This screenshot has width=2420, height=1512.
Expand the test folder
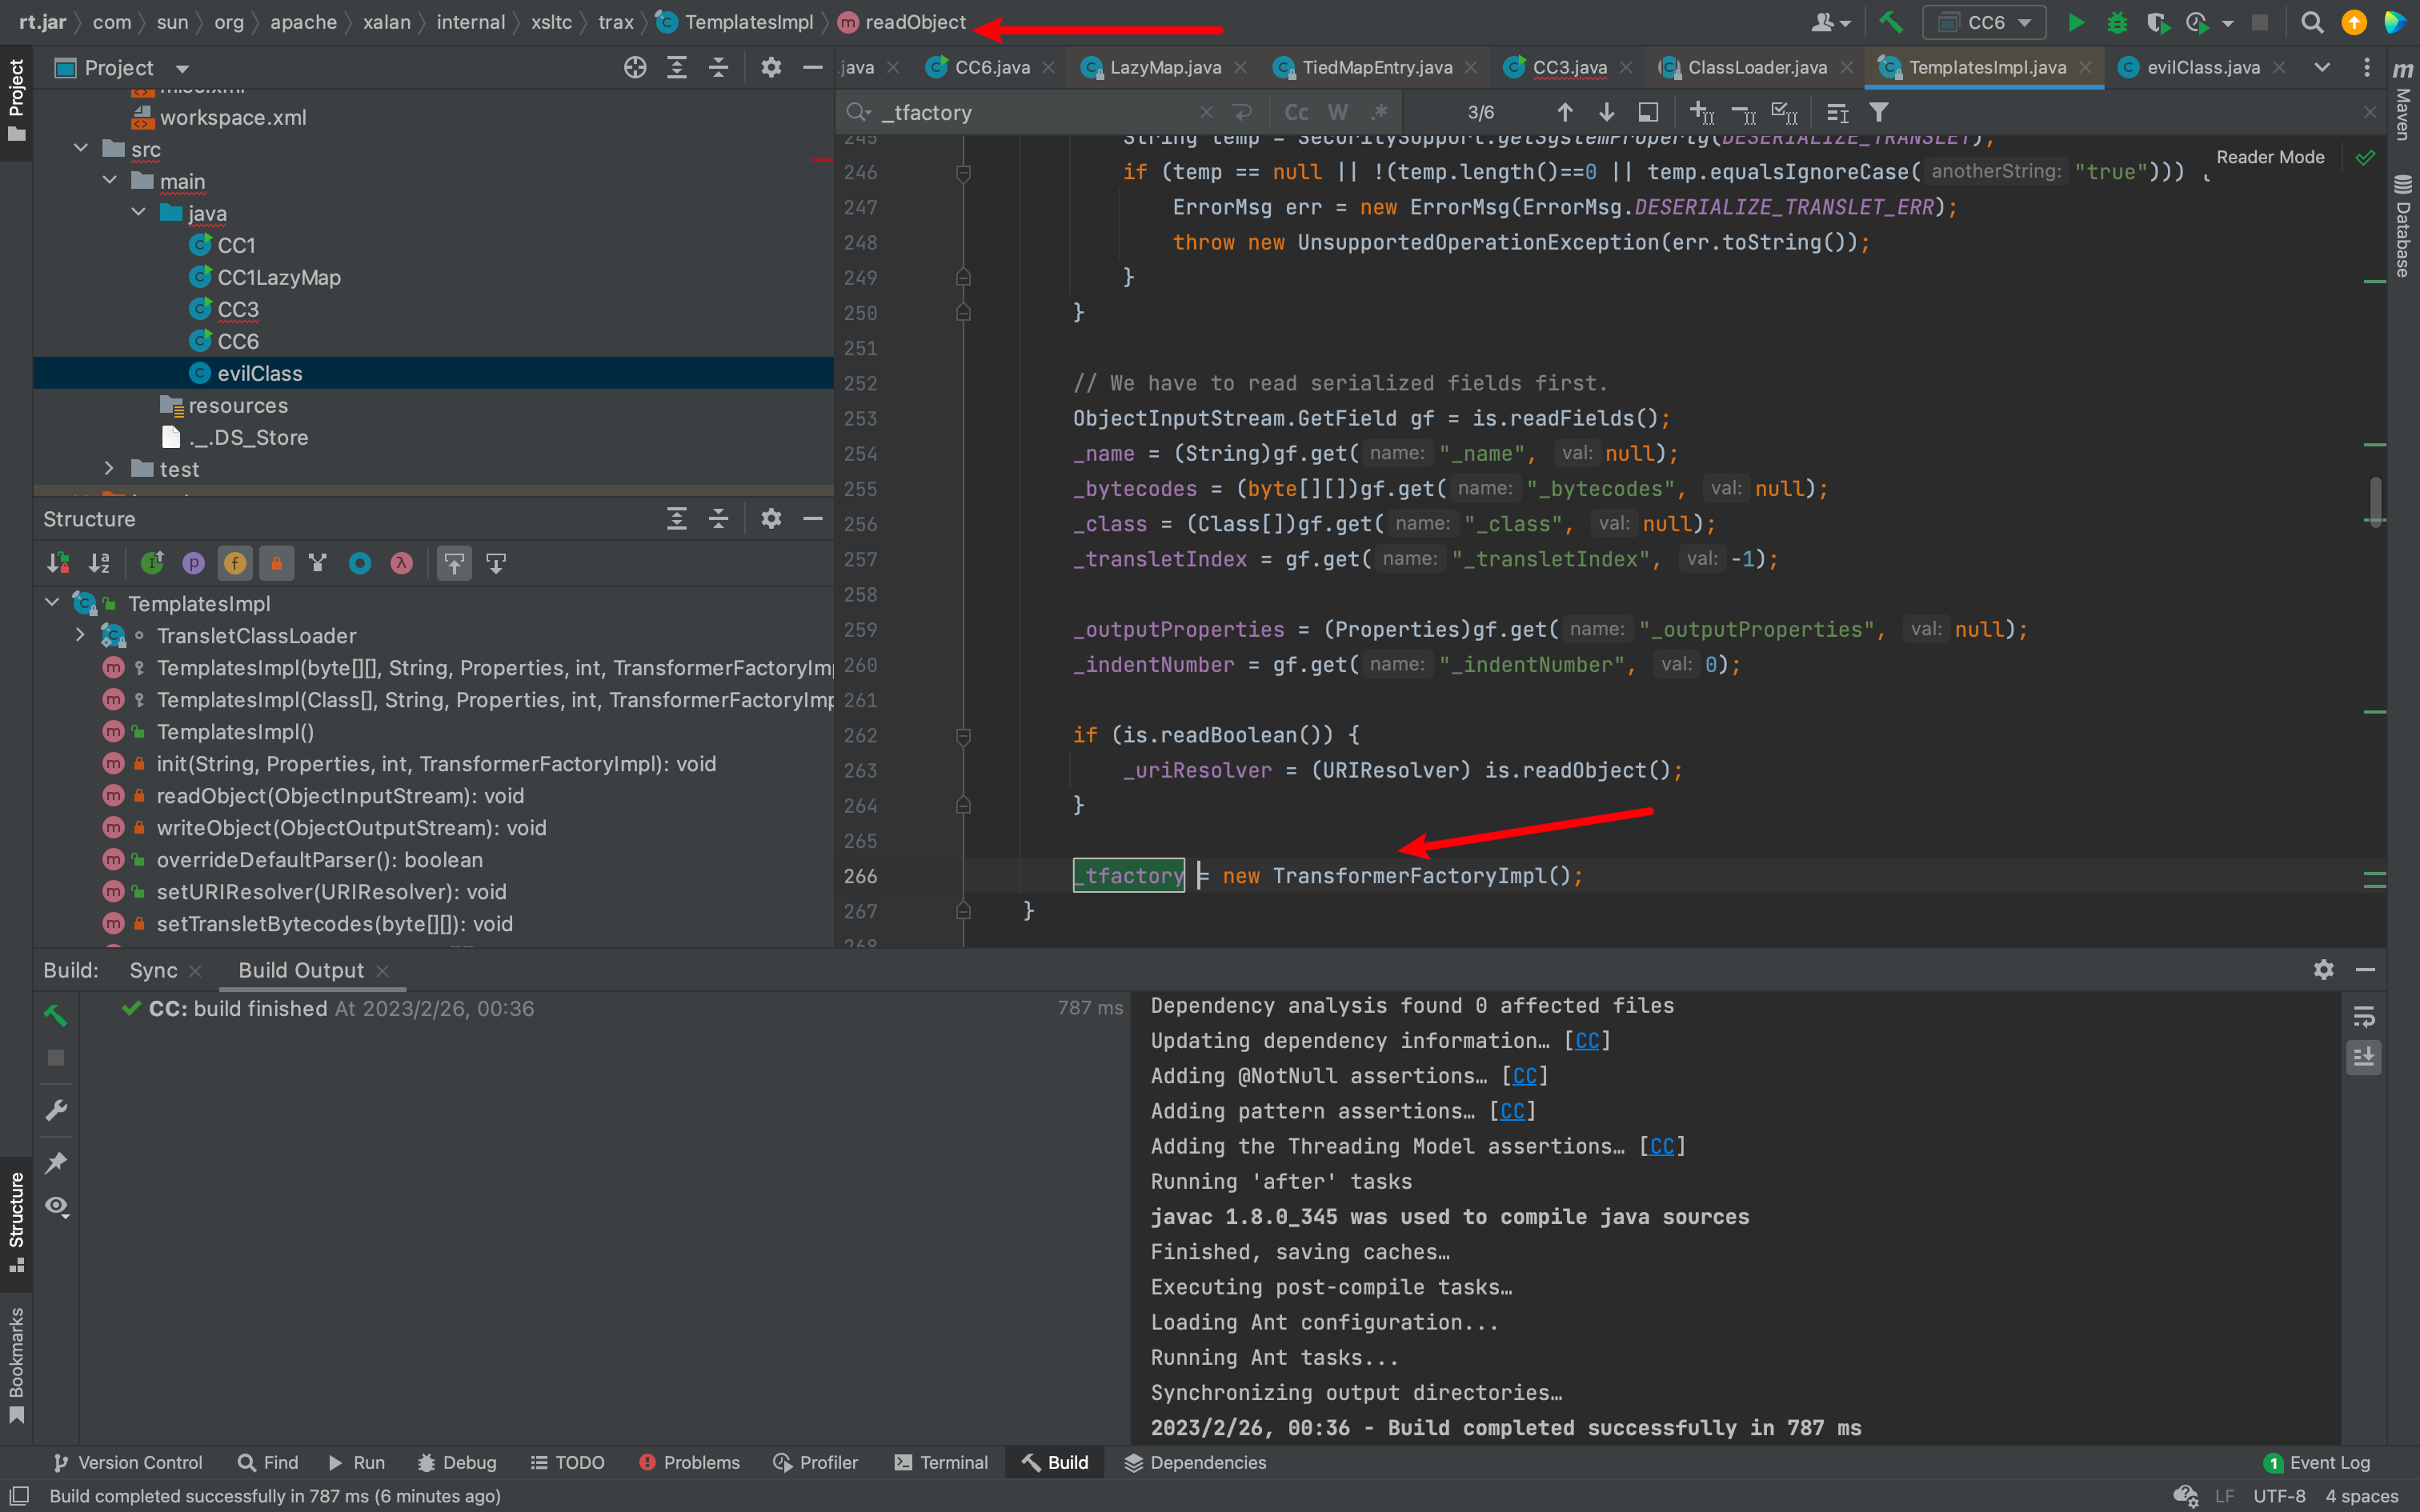tap(110, 469)
